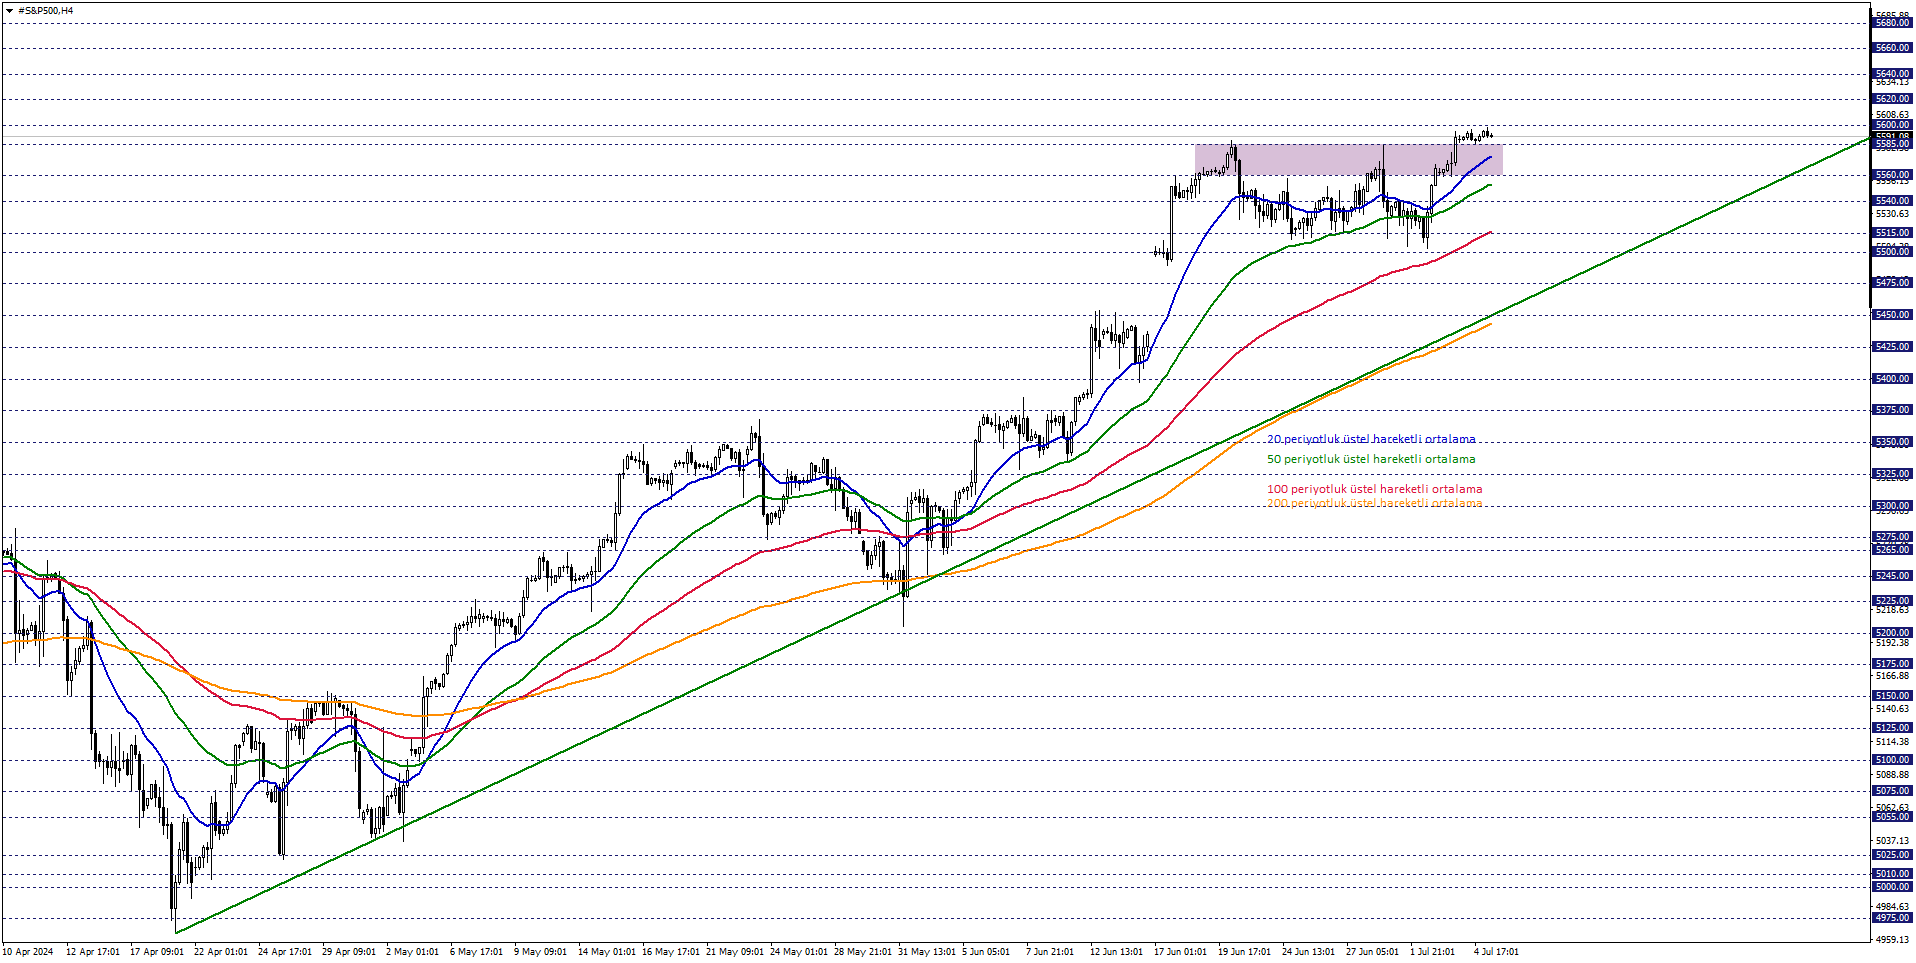The height and width of the screenshot is (963, 1916).
Task: Click the 5500.00 price level label
Action: pyautogui.click(x=1892, y=252)
